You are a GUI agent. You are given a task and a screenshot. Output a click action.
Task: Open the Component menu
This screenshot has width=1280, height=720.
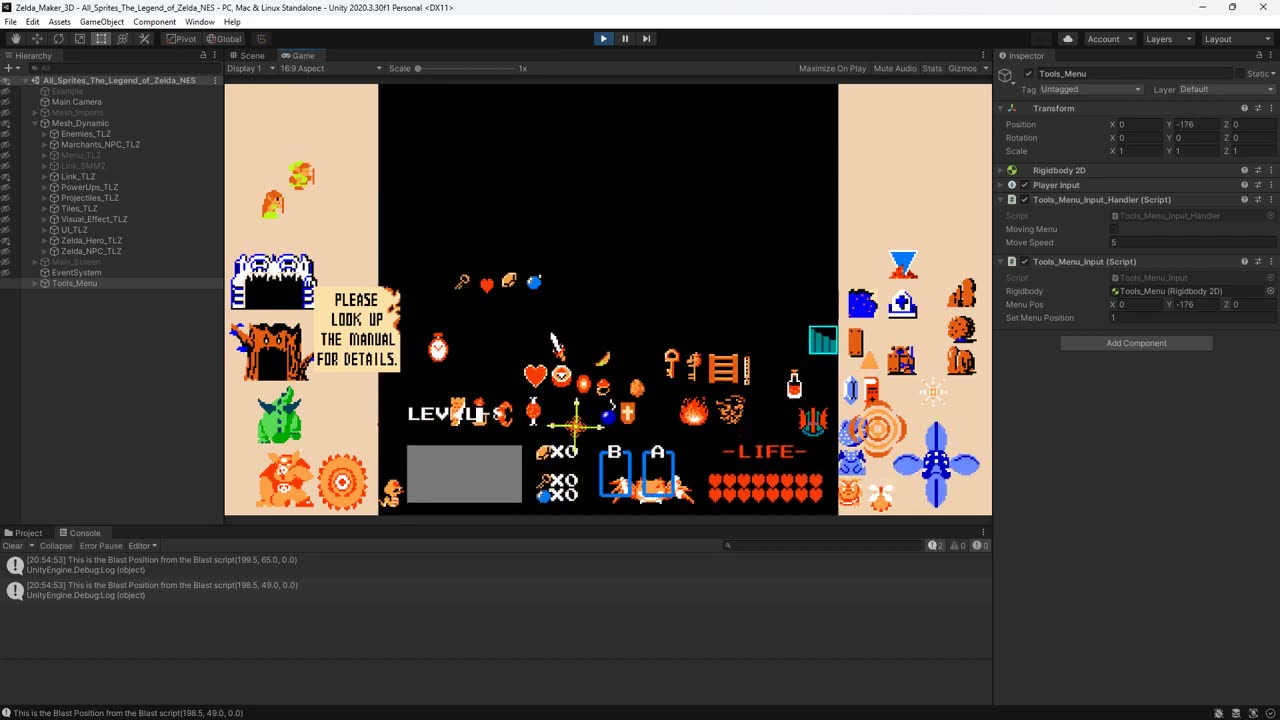(x=154, y=22)
